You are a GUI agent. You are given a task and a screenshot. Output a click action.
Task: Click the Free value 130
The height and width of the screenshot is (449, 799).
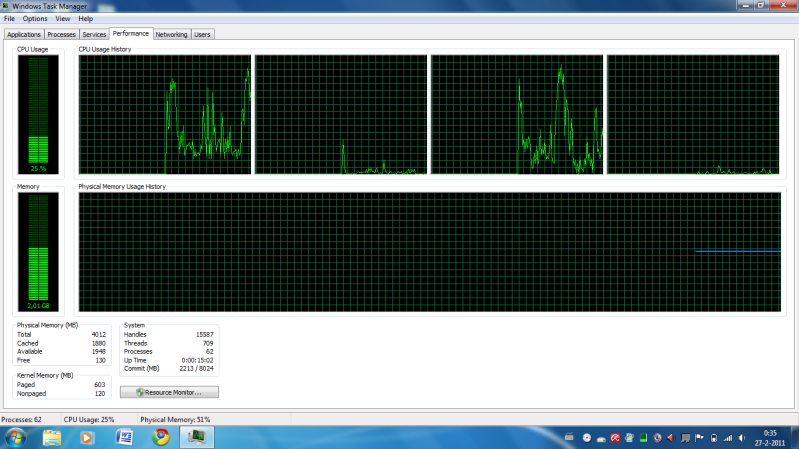pyautogui.click(x=101, y=360)
